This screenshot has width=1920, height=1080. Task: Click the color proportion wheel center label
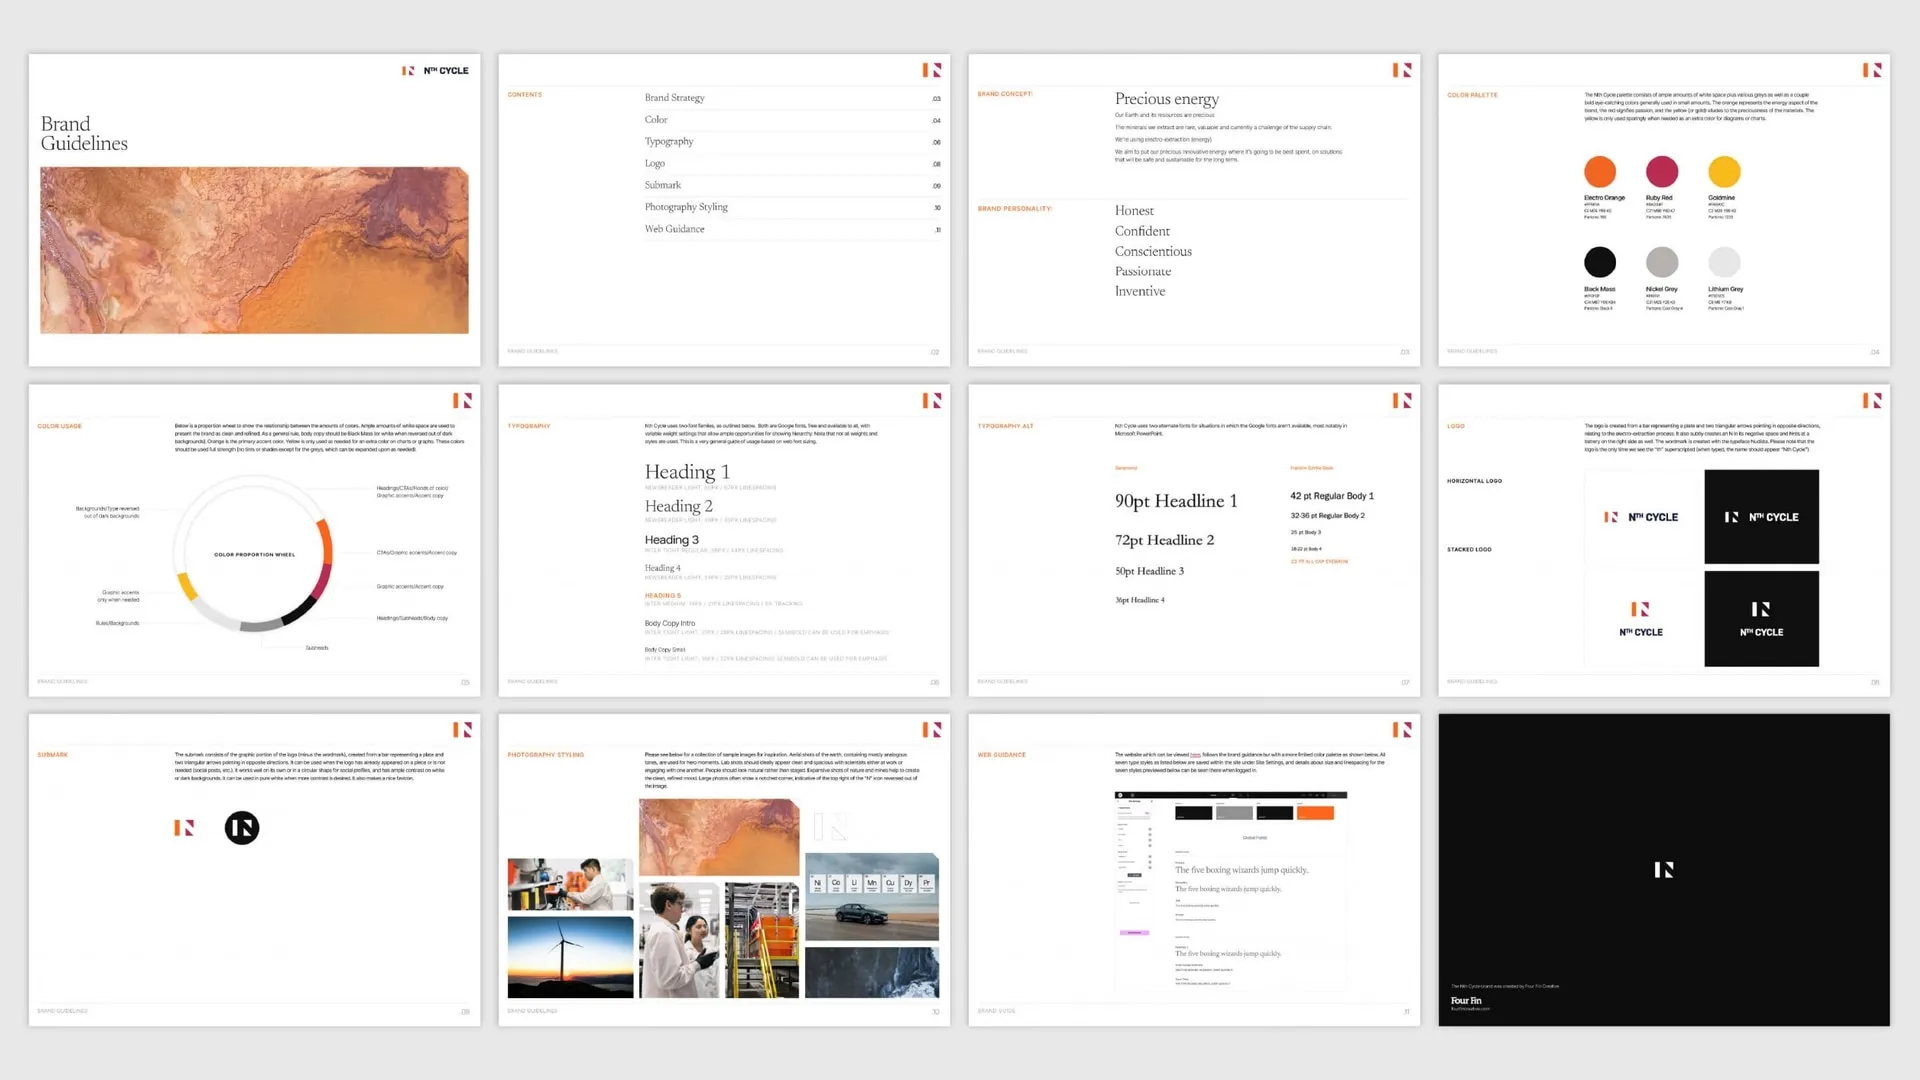click(x=254, y=554)
